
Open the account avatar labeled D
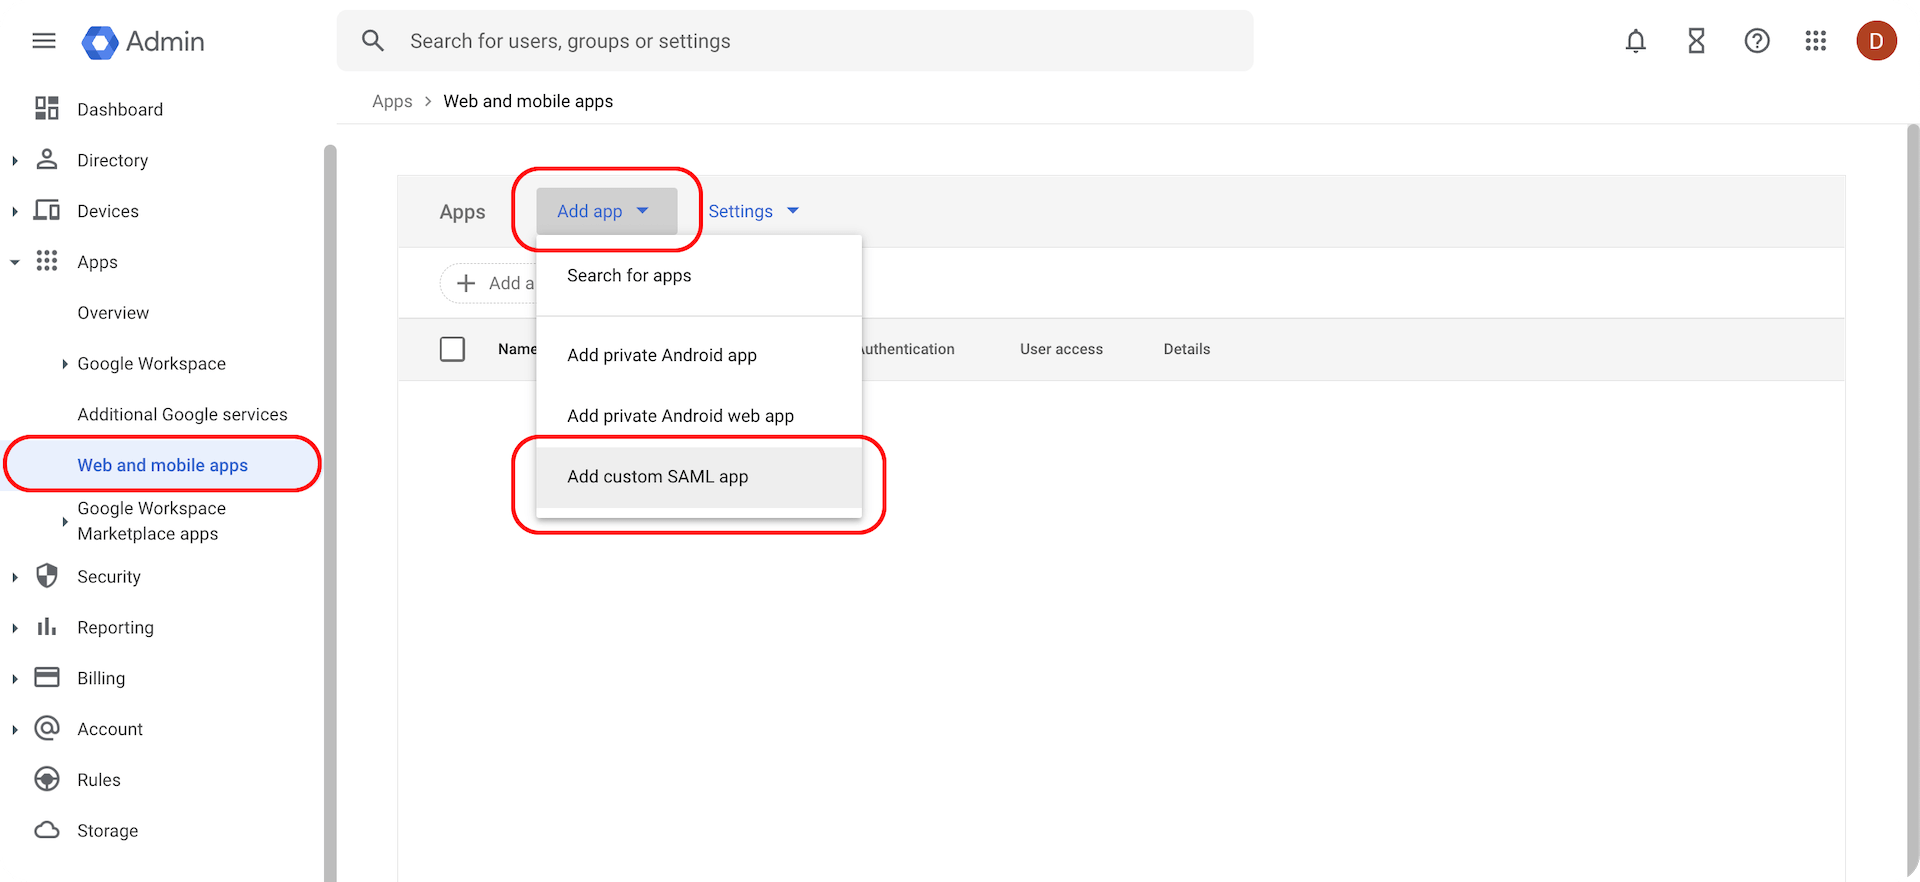1876,41
